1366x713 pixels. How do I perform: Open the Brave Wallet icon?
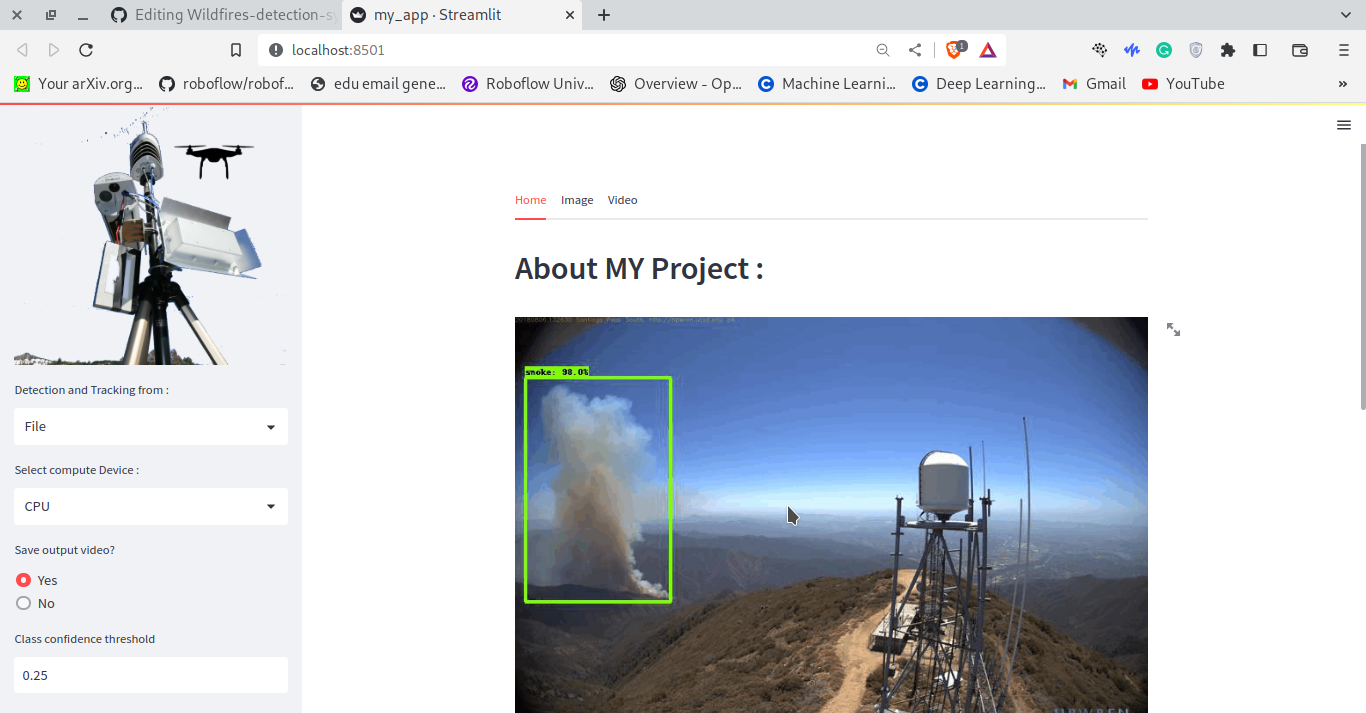pos(1299,49)
